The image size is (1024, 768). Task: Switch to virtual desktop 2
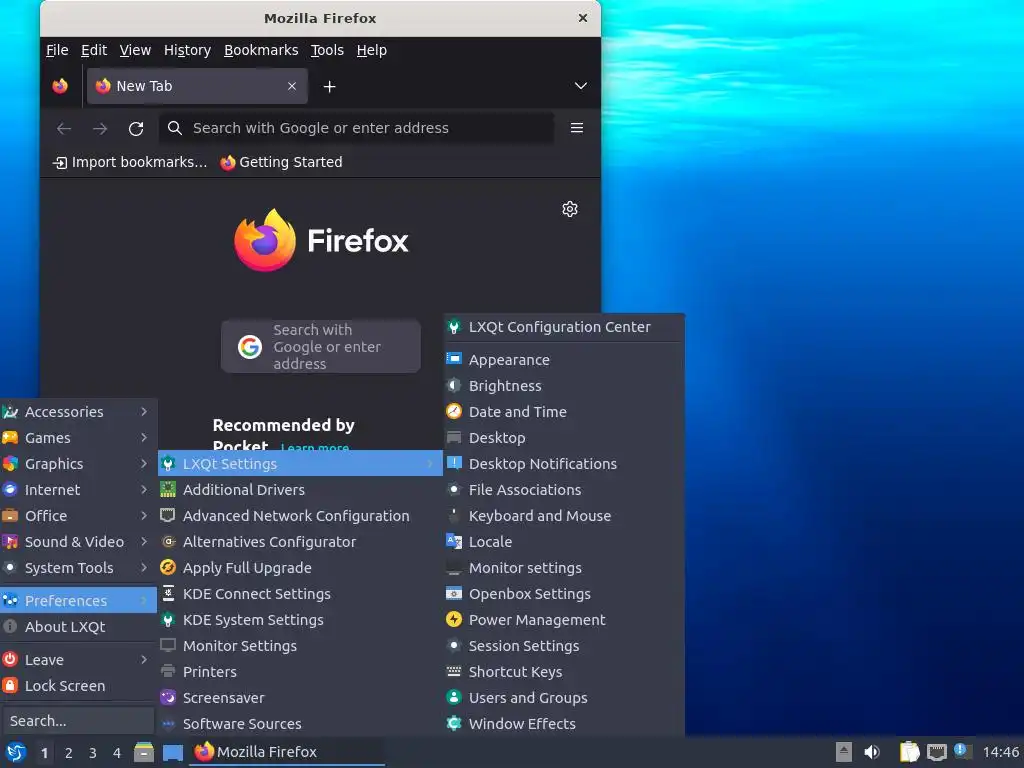pos(69,753)
